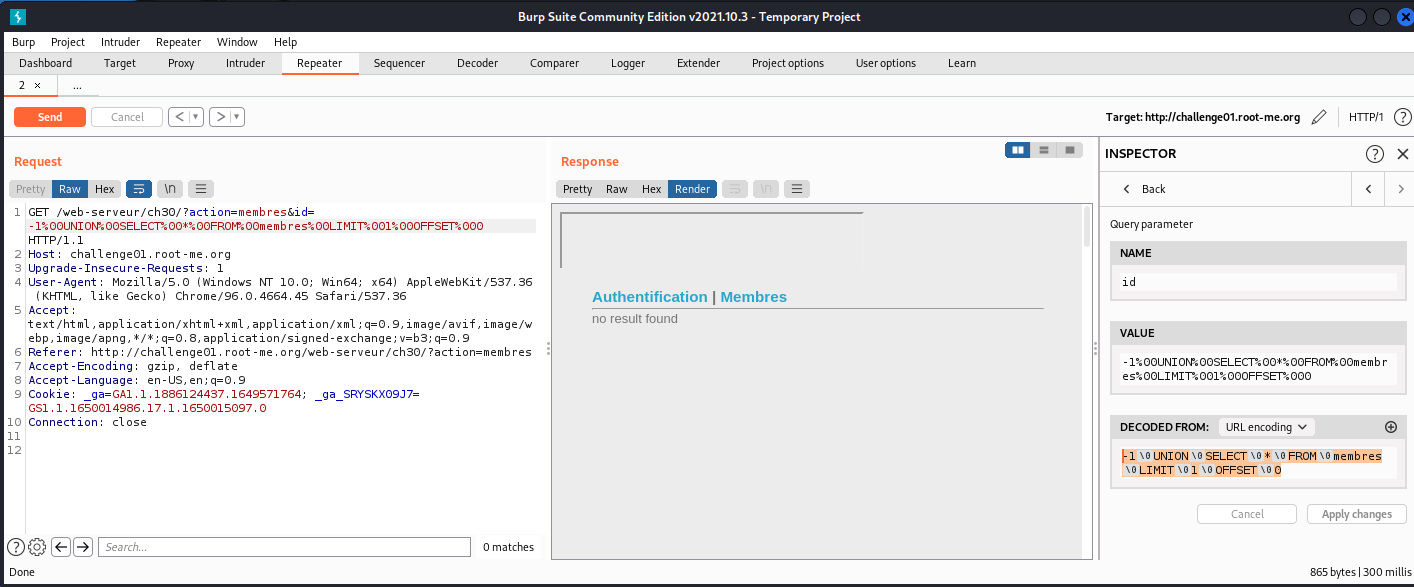Open request editor hamburger options menu
1414x587 pixels.
202,189
